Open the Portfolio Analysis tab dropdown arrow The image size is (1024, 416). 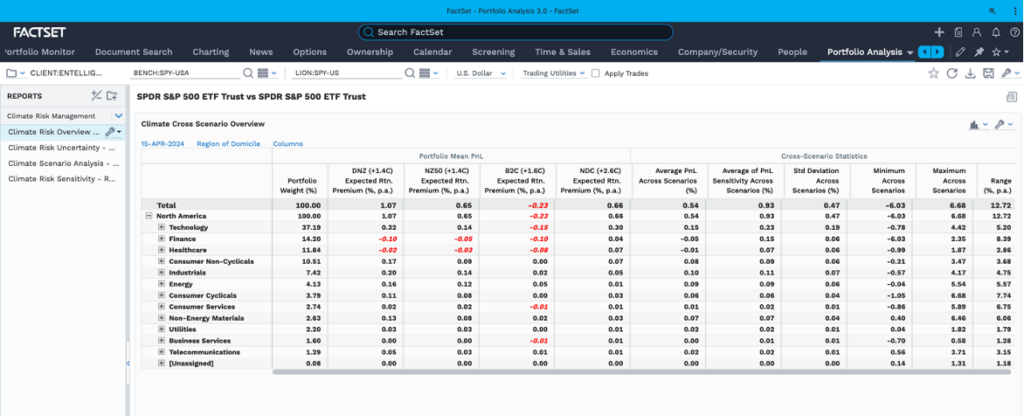coord(910,53)
